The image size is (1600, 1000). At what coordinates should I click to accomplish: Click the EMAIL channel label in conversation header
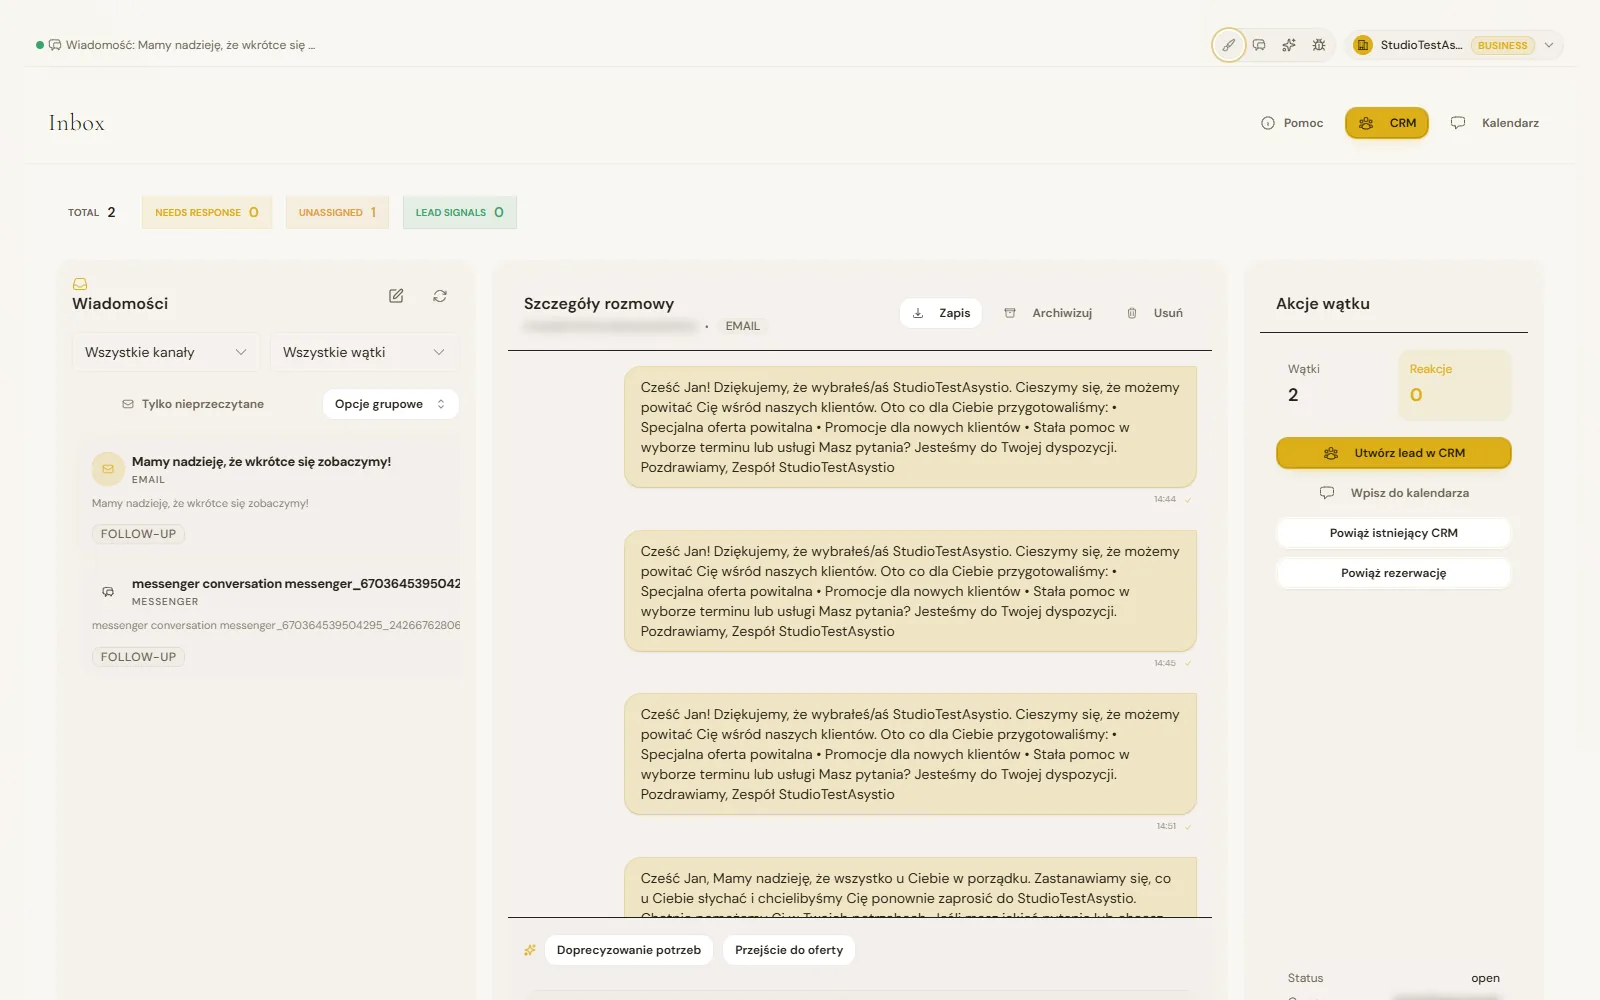coord(743,326)
